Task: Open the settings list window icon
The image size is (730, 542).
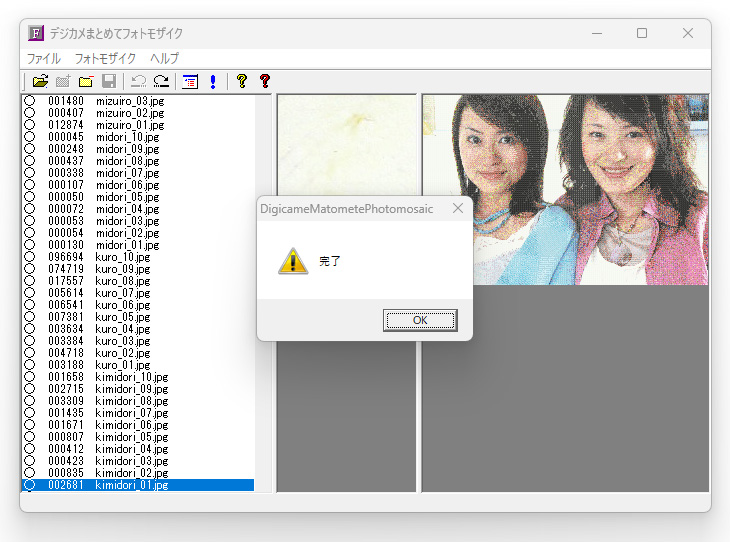Action: 190,81
